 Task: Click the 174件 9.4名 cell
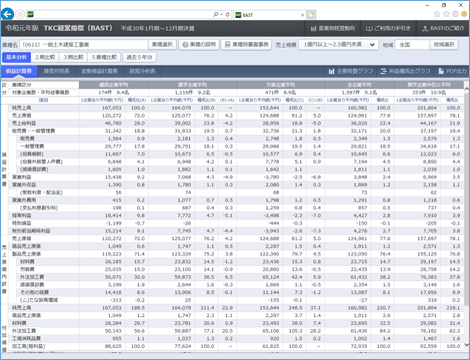tap(114, 92)
